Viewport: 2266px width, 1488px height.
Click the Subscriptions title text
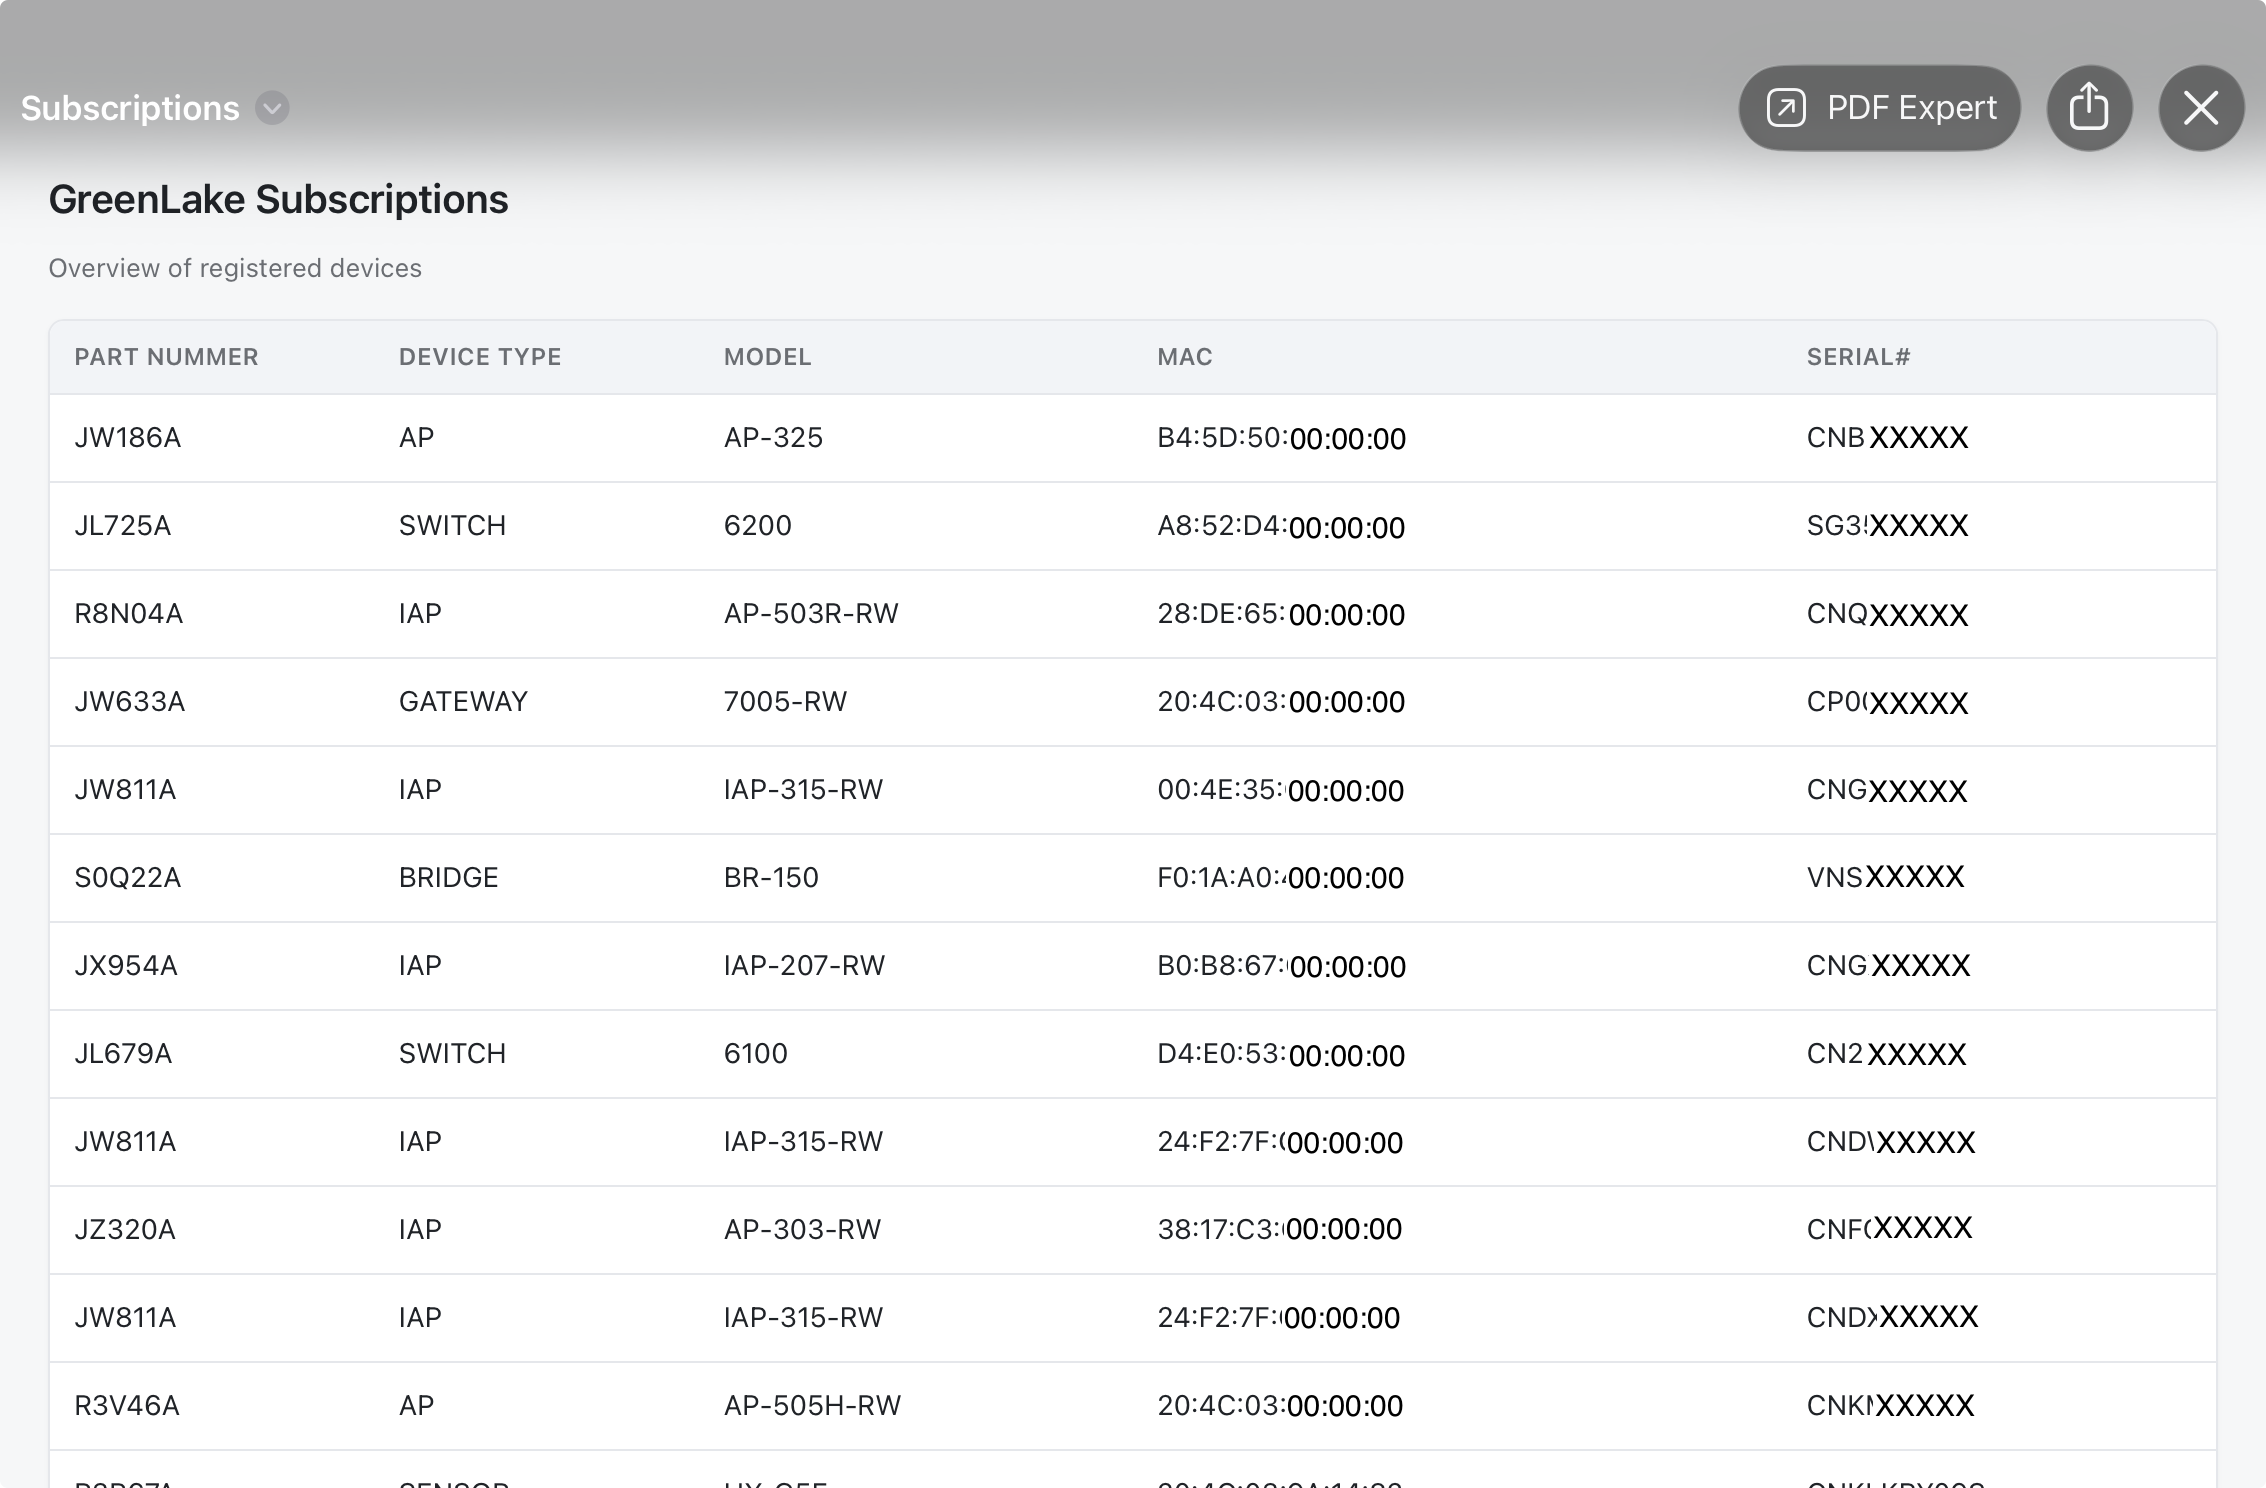[x=130, y=108]
